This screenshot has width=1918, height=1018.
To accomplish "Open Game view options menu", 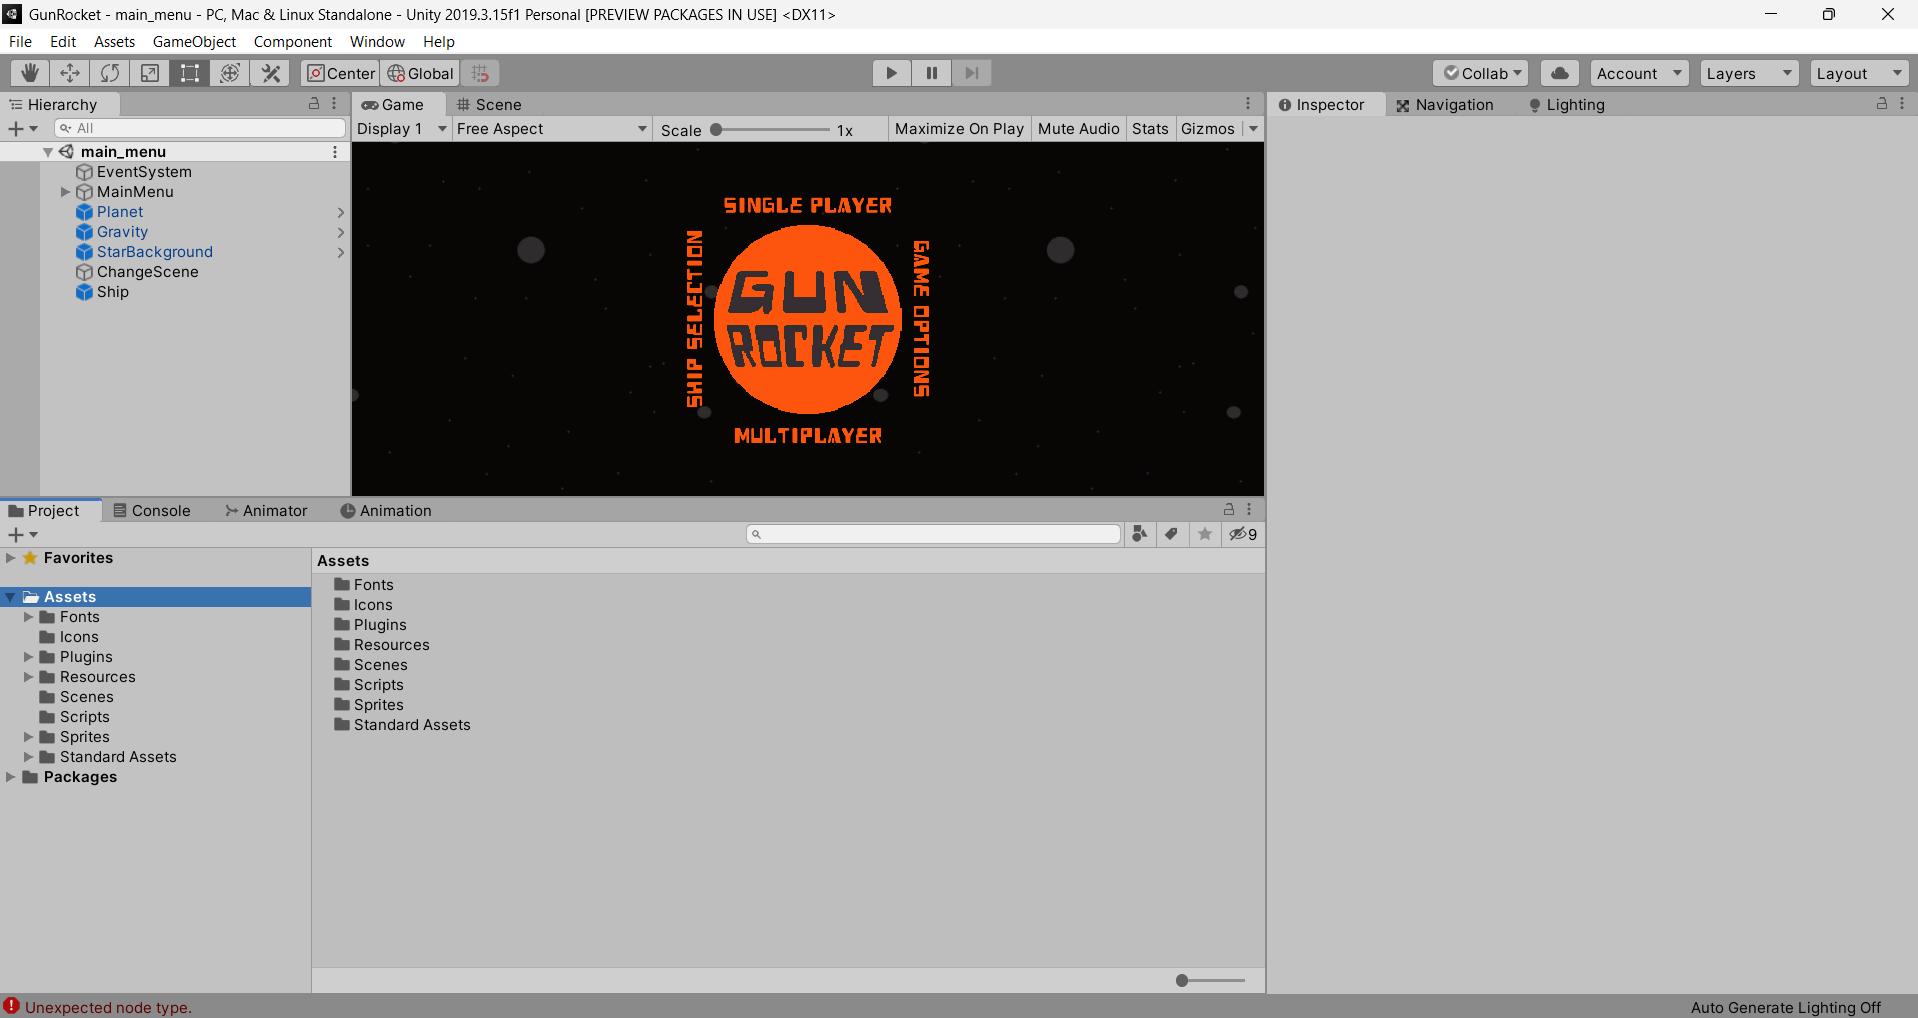I will click(x=1248, y=104).
